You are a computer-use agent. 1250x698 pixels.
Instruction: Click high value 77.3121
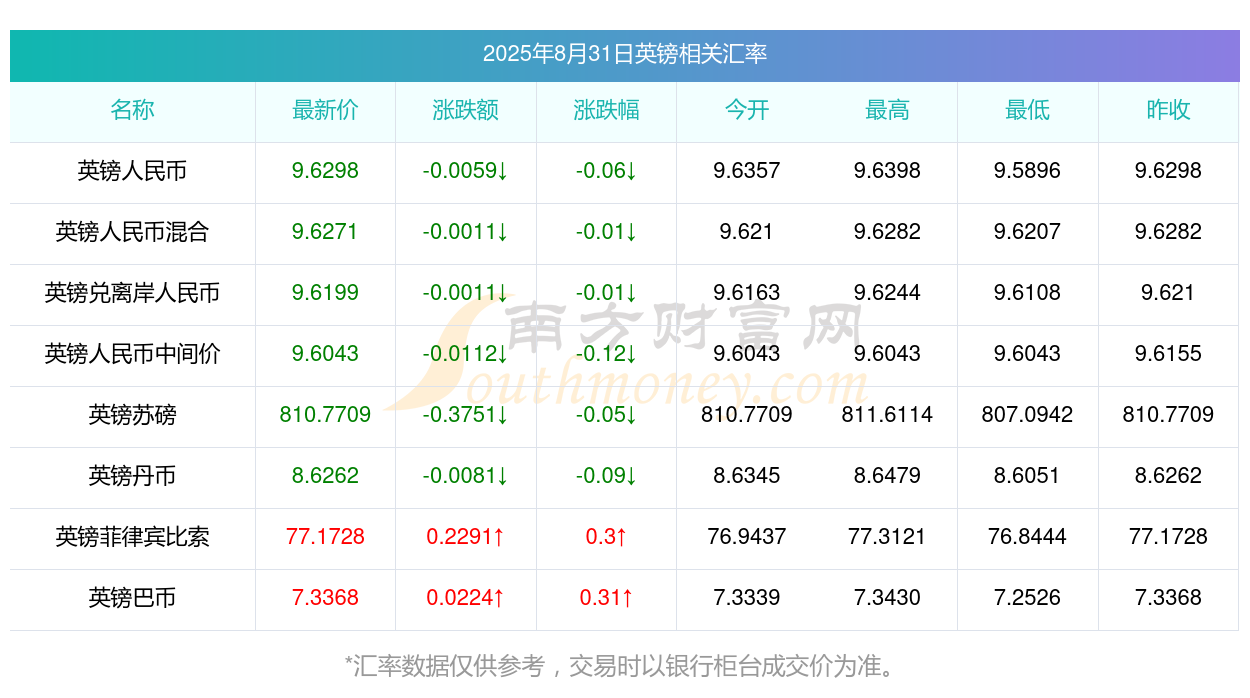tap(887, 537)
